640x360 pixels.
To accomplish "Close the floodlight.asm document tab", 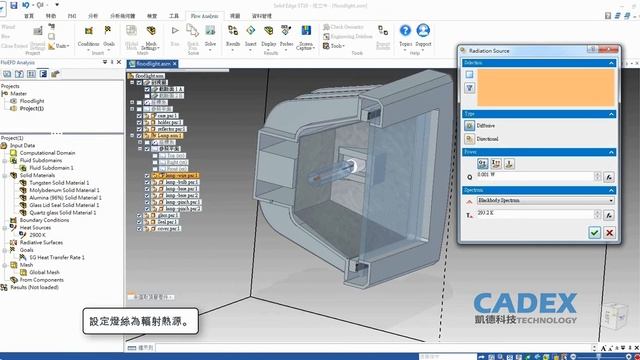I will [x=175, y=64].
